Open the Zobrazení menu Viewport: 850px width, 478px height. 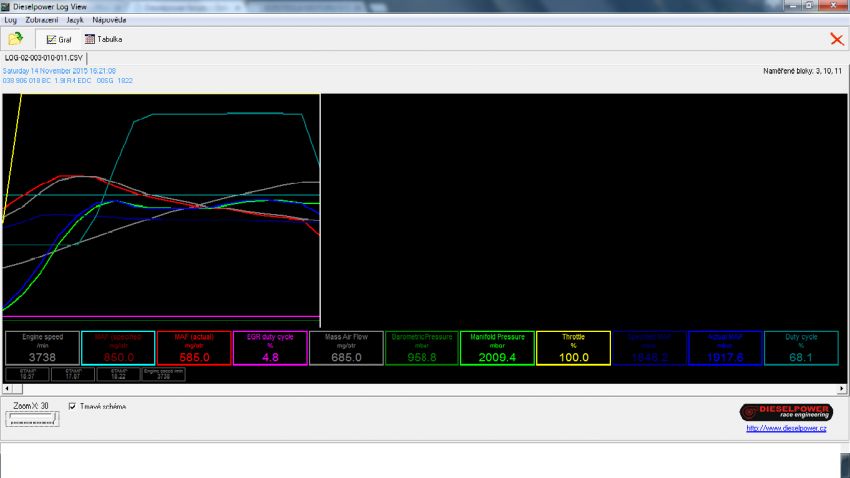41,20
